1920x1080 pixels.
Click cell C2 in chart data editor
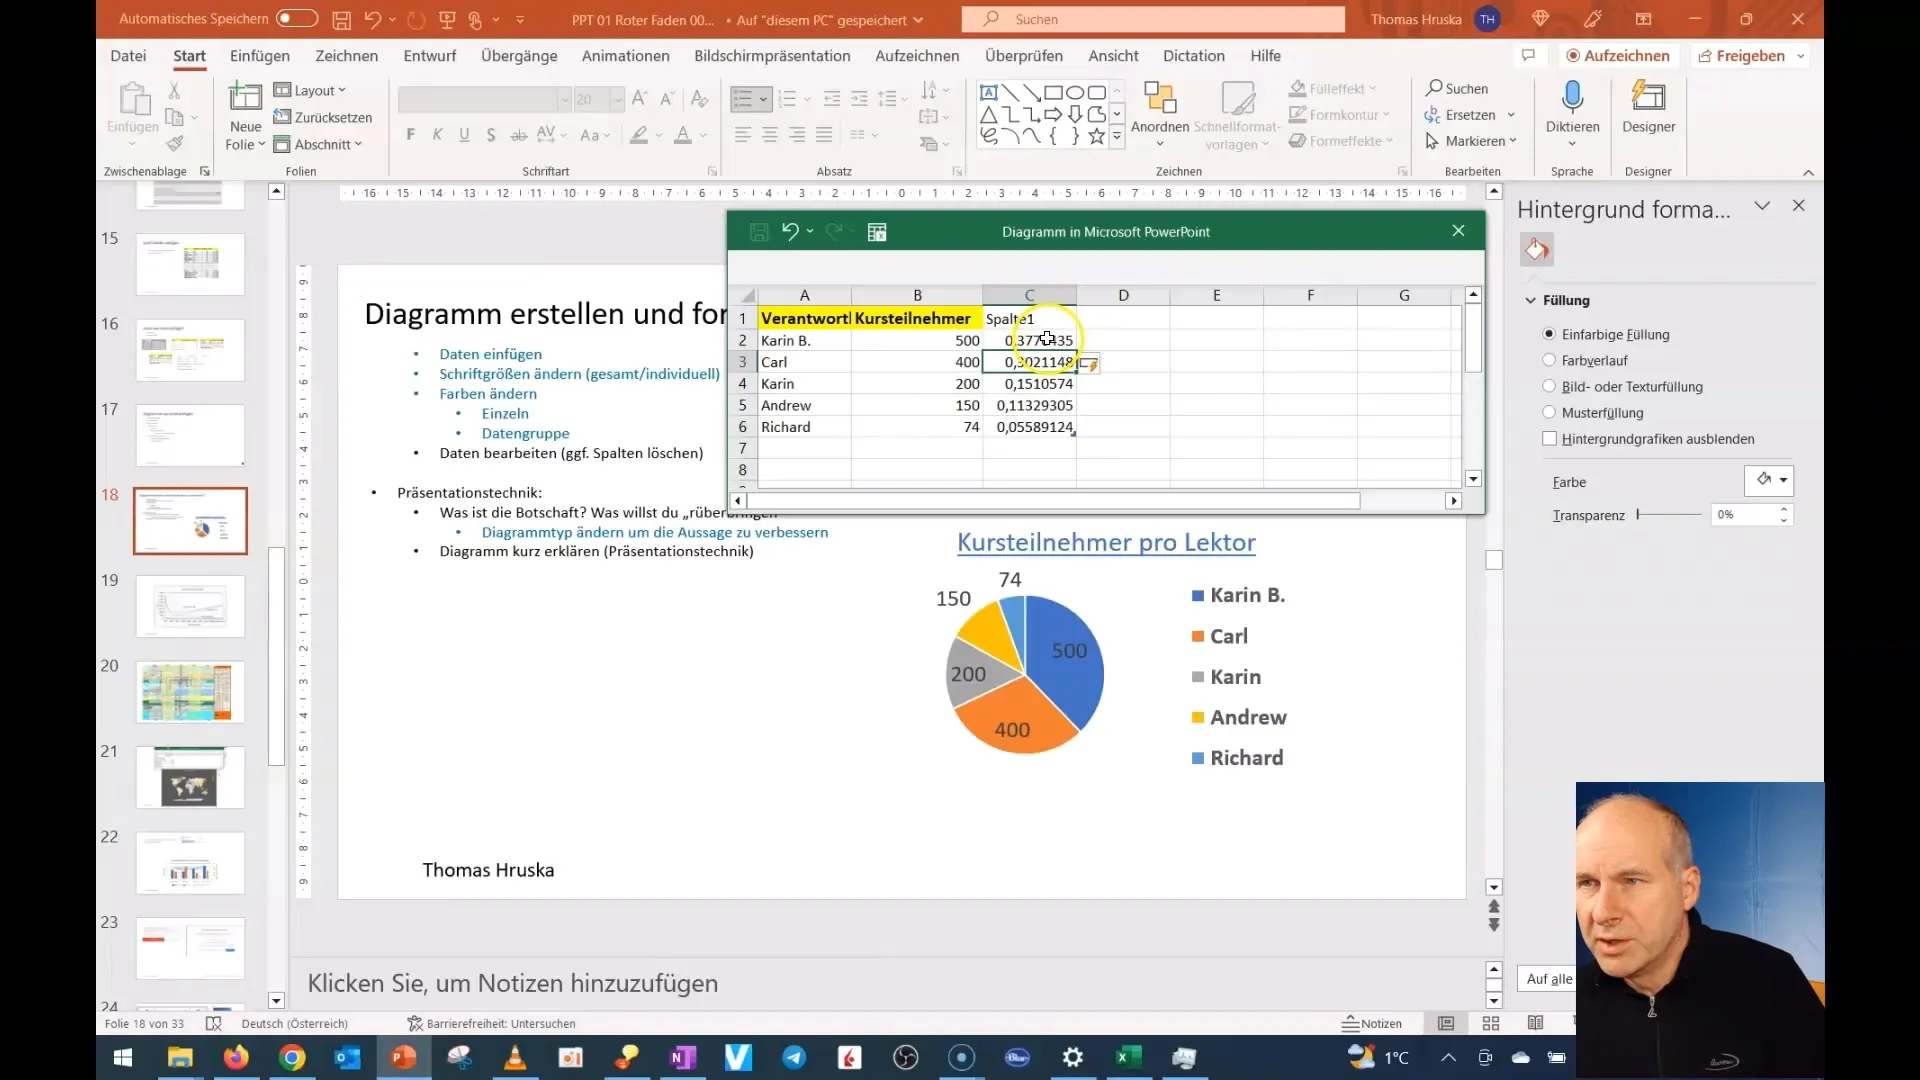(x=1029, y=340)
